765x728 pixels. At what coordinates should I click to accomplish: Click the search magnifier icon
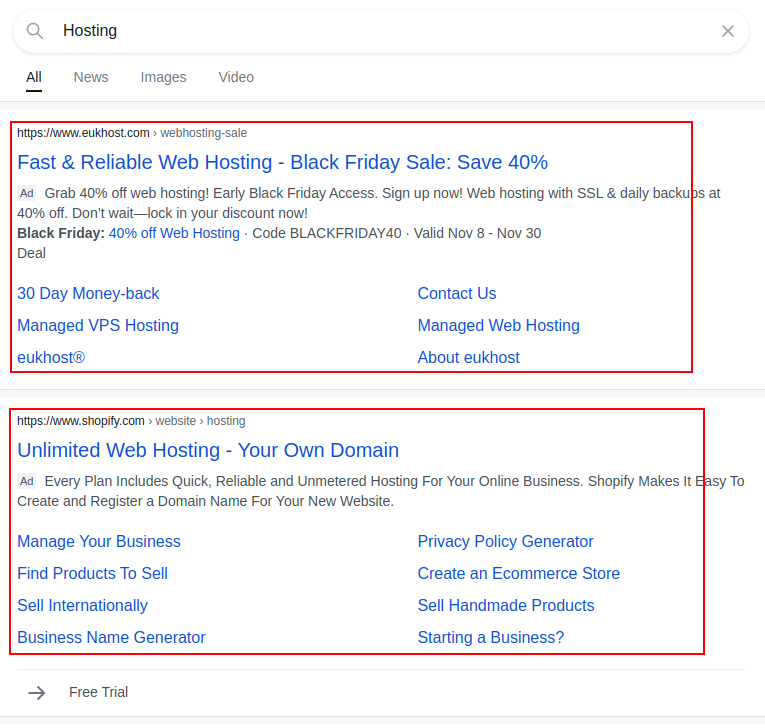[35, 31]
